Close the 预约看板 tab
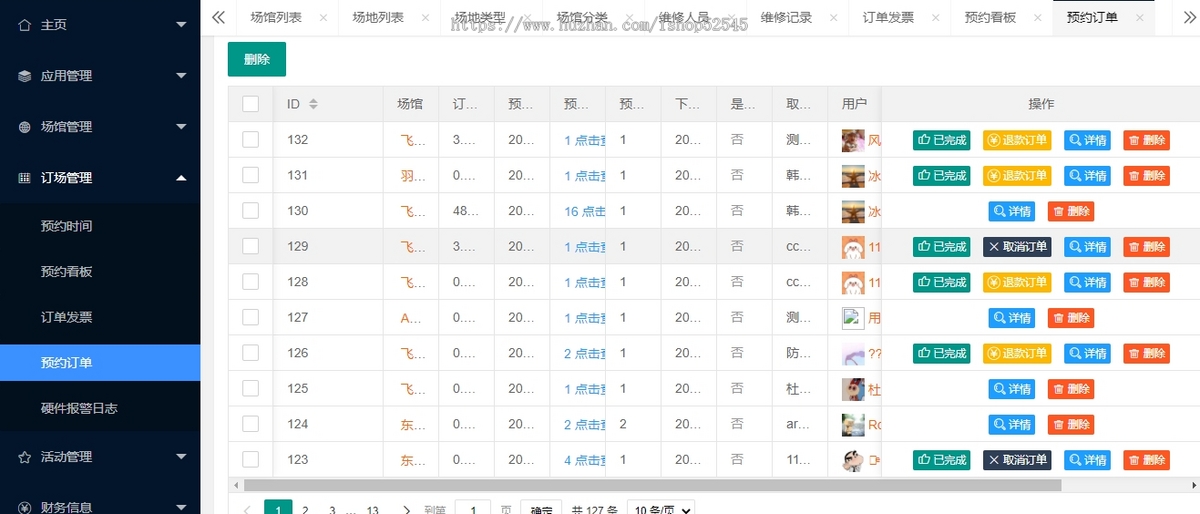This screenshot has width=1200, height=514. [x=1037, y=18]
